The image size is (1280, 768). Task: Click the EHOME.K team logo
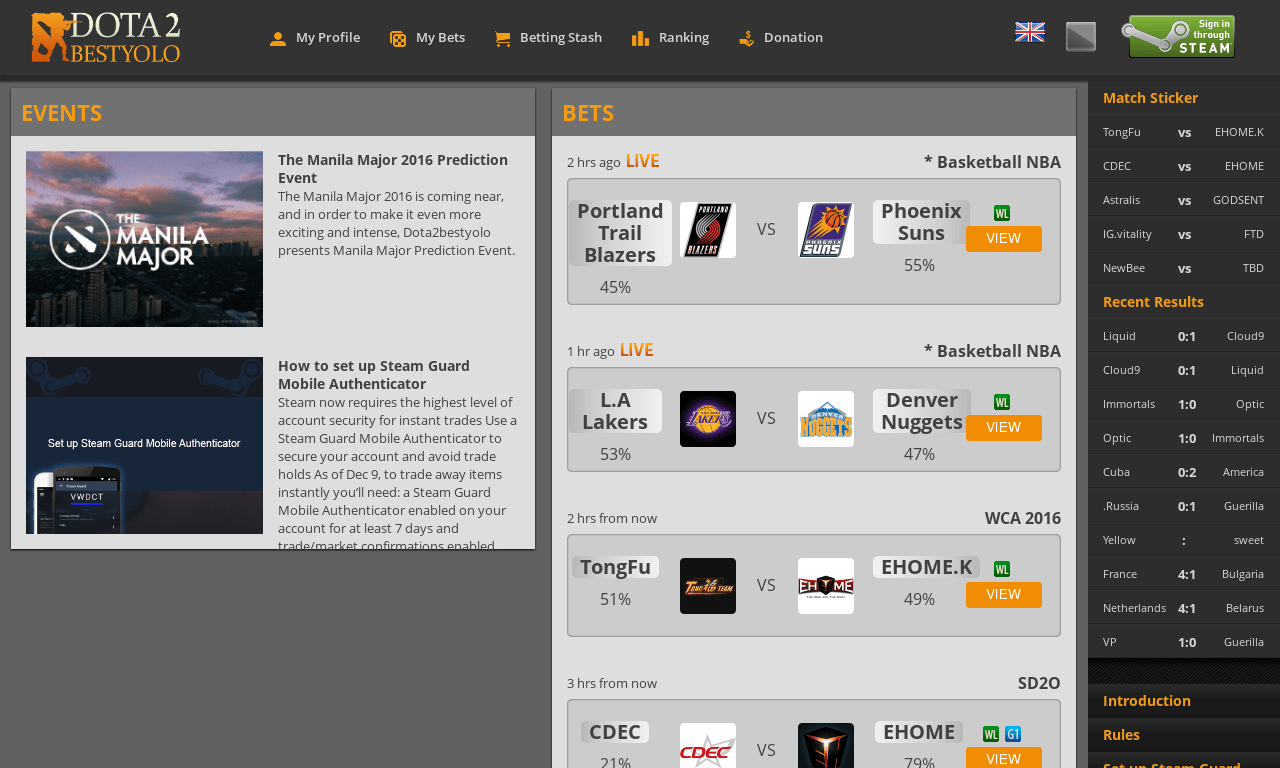pyautogui.click(x=826, y=586)
